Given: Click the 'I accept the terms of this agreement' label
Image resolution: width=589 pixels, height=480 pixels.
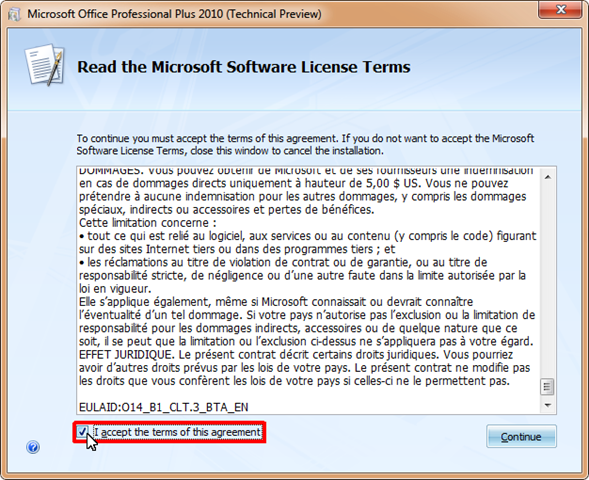Looking at the screenshot, I should click(177, 432).
